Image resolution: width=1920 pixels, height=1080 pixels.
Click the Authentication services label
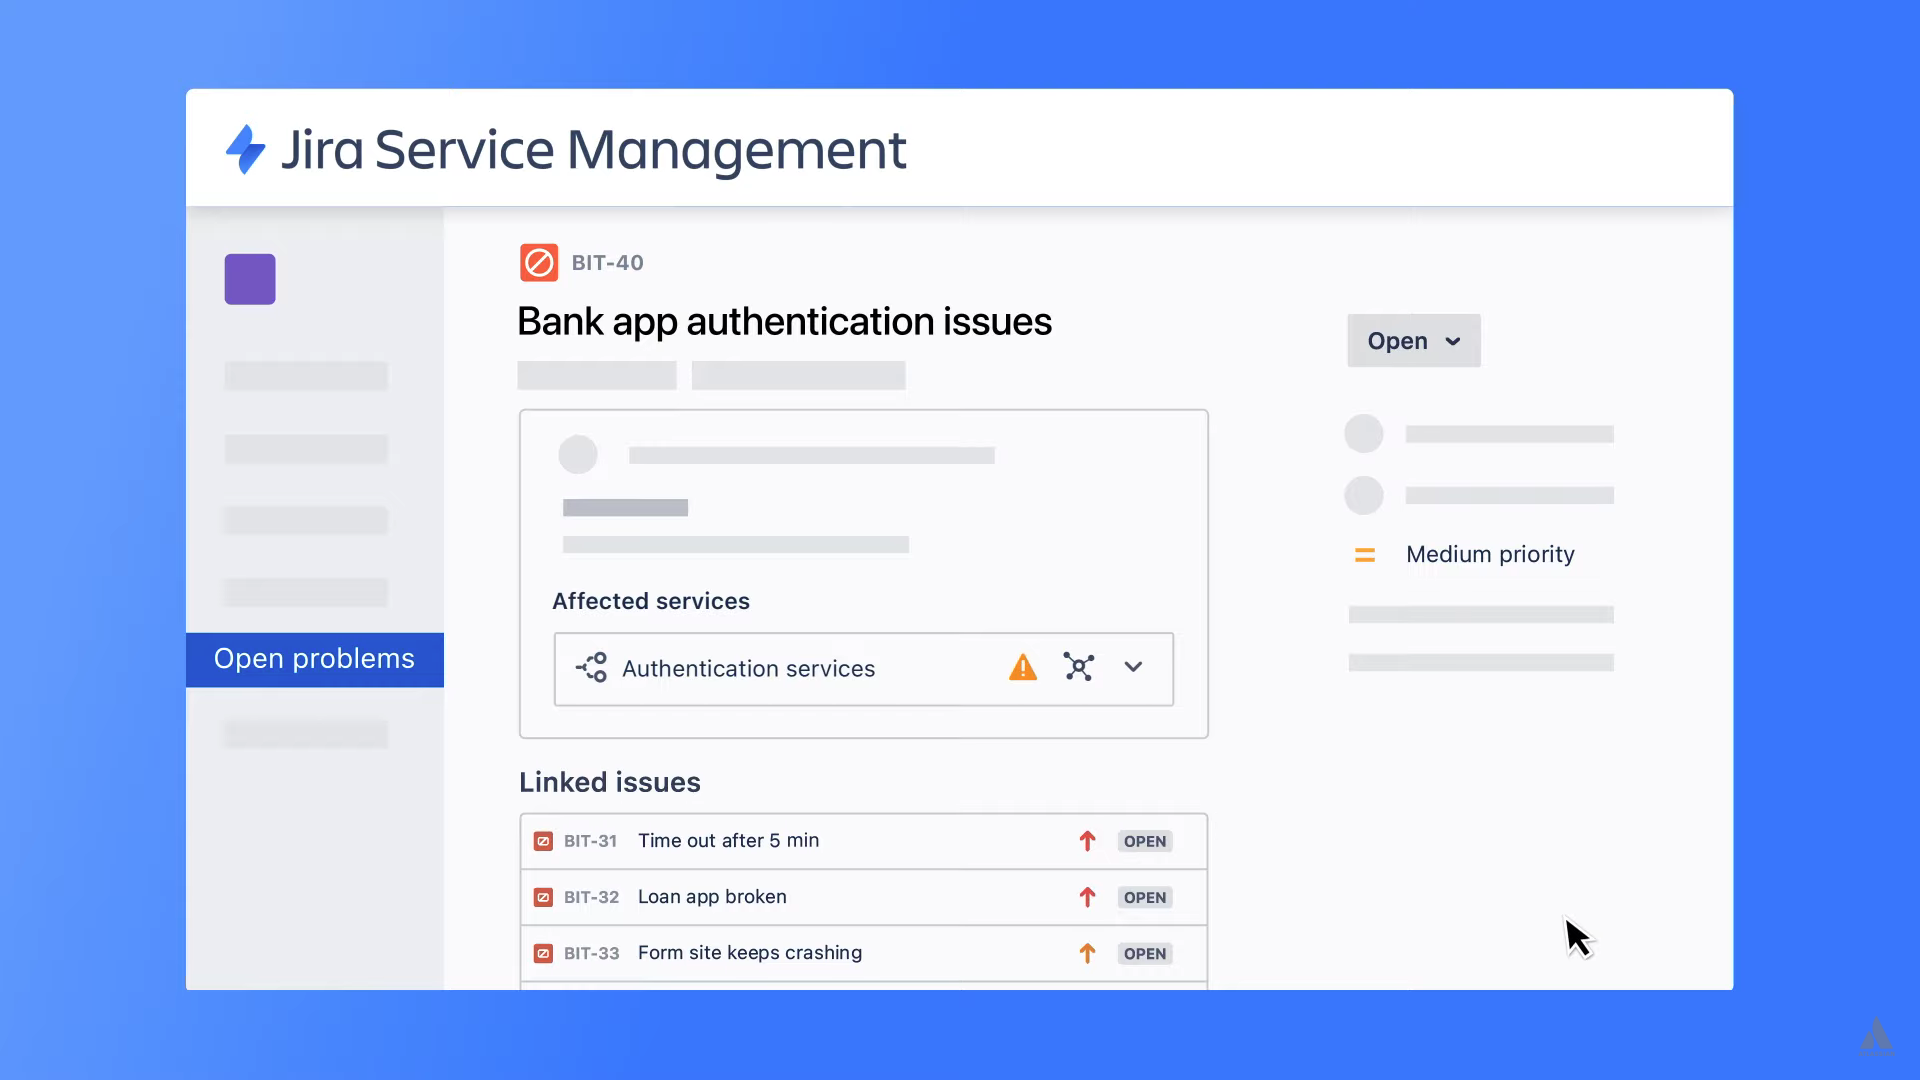748,669
